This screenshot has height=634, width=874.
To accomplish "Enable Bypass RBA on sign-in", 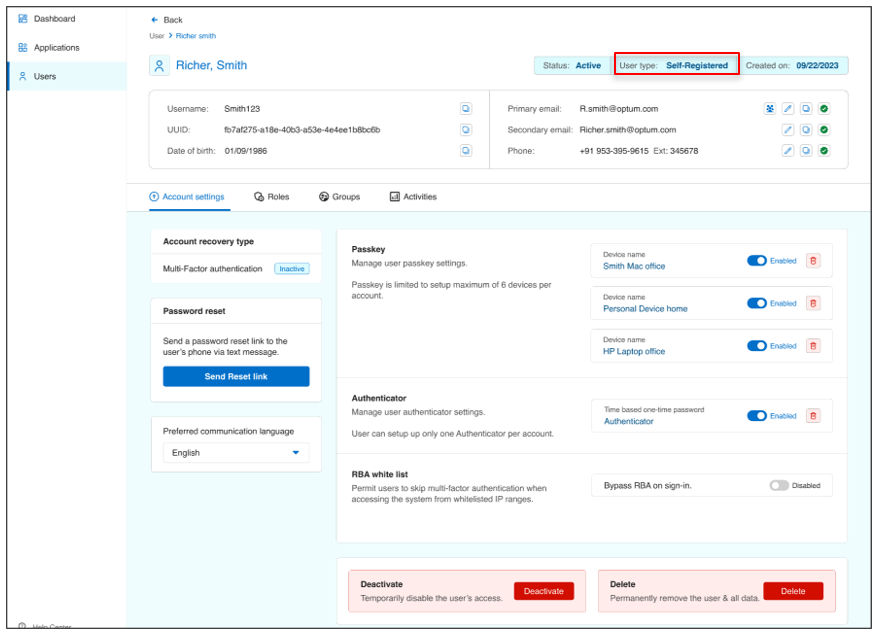I will coord(779,486).
